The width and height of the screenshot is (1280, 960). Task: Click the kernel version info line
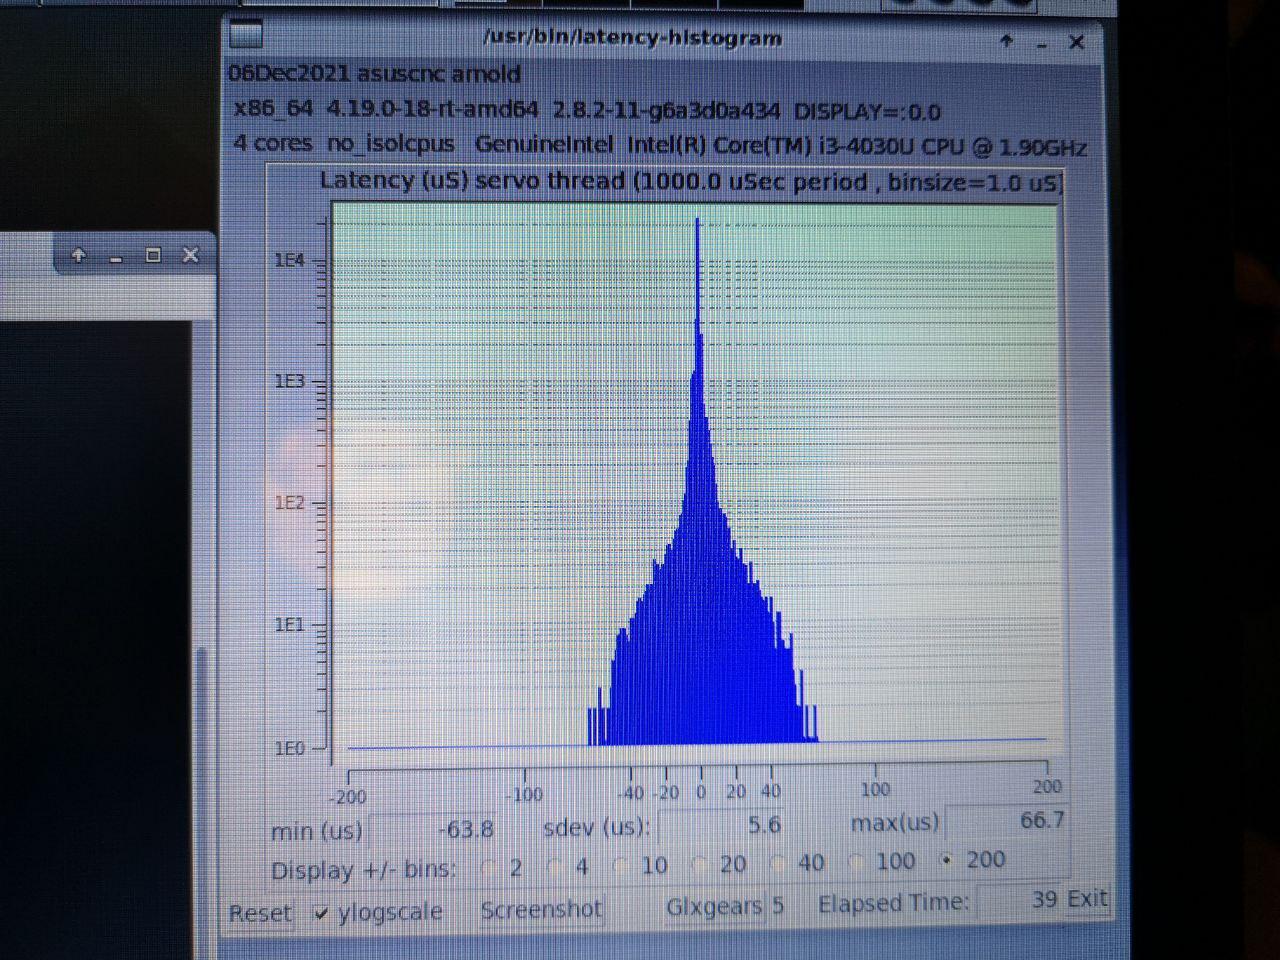pyautogui.click(x=587, y=110)
